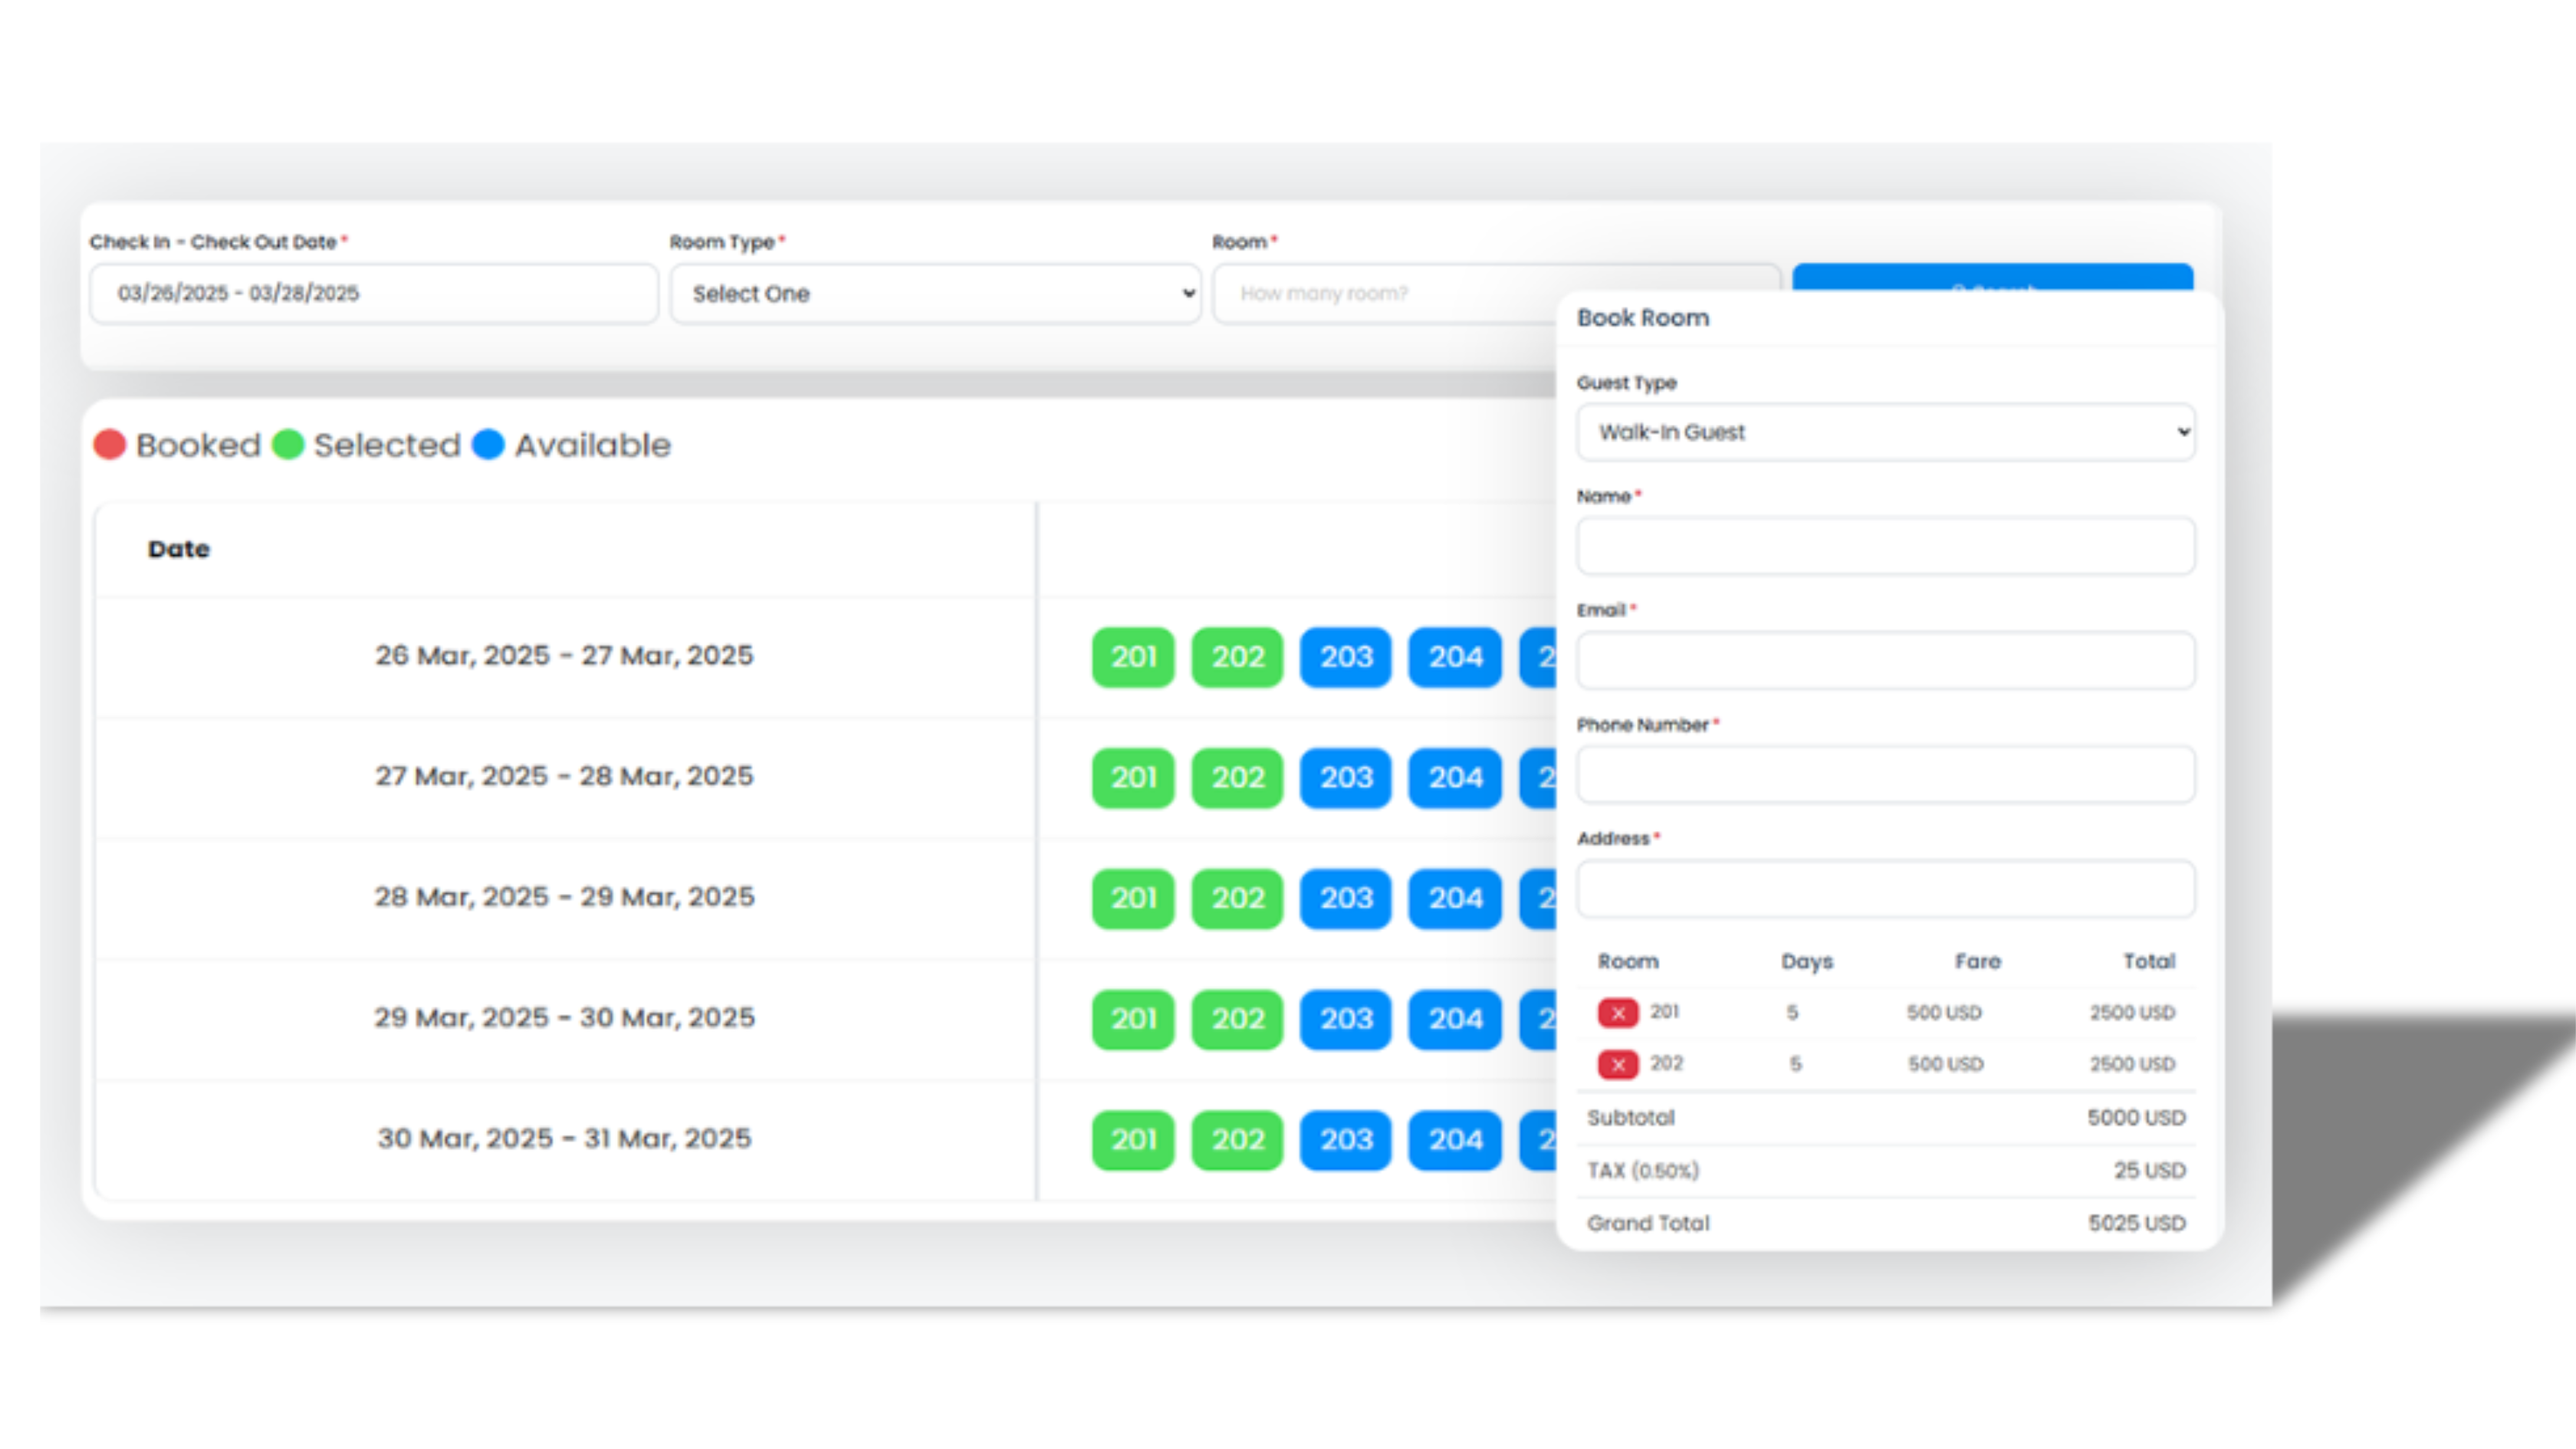Viewport: 2576px width, 1449px height.
Task: Select room 204 for 29 Mar - 30 Mar
Action: 1454,1019
